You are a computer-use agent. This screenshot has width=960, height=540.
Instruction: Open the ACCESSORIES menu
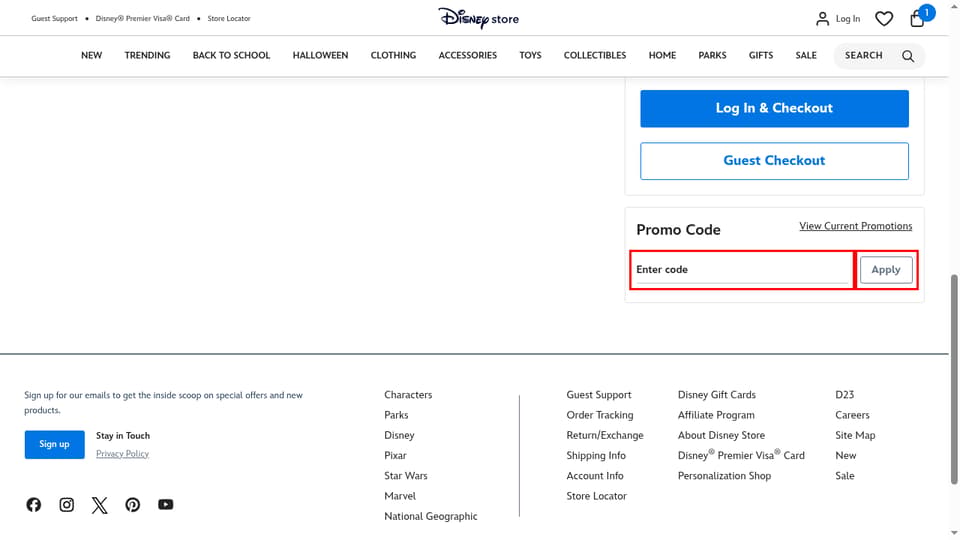(x=468, y=55)
